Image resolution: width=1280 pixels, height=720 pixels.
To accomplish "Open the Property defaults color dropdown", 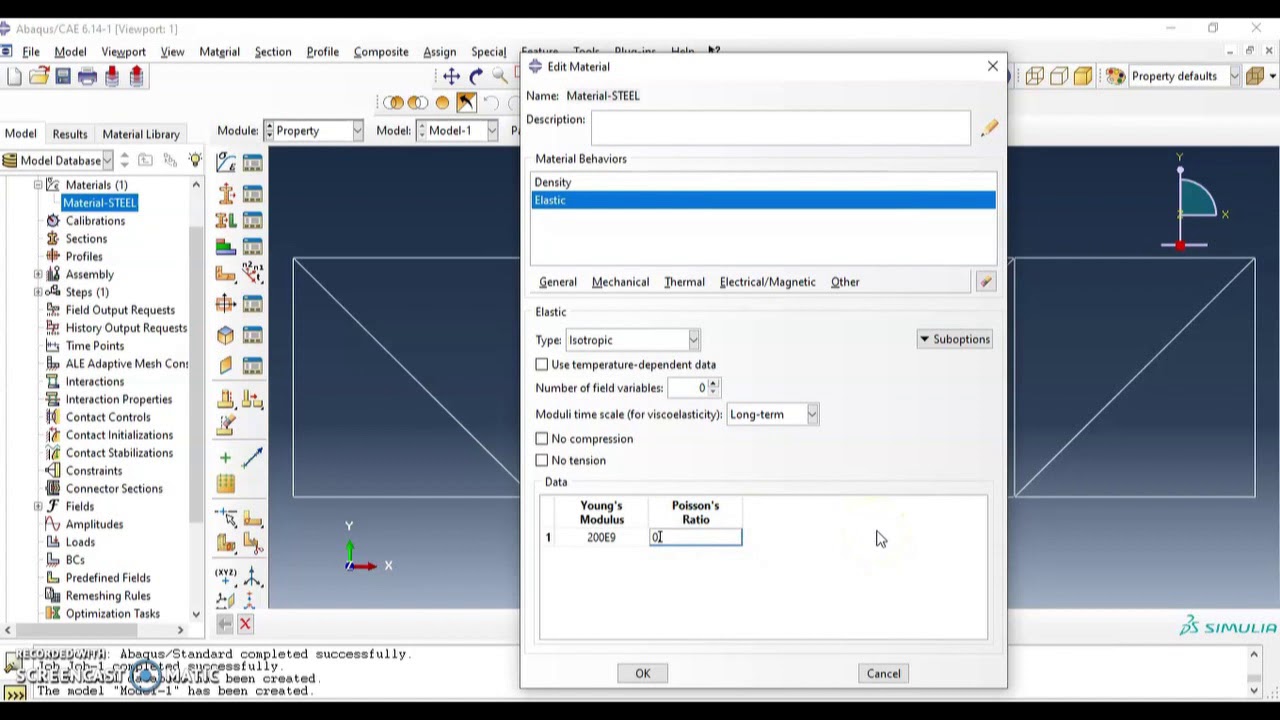I will click(1184, 76).
